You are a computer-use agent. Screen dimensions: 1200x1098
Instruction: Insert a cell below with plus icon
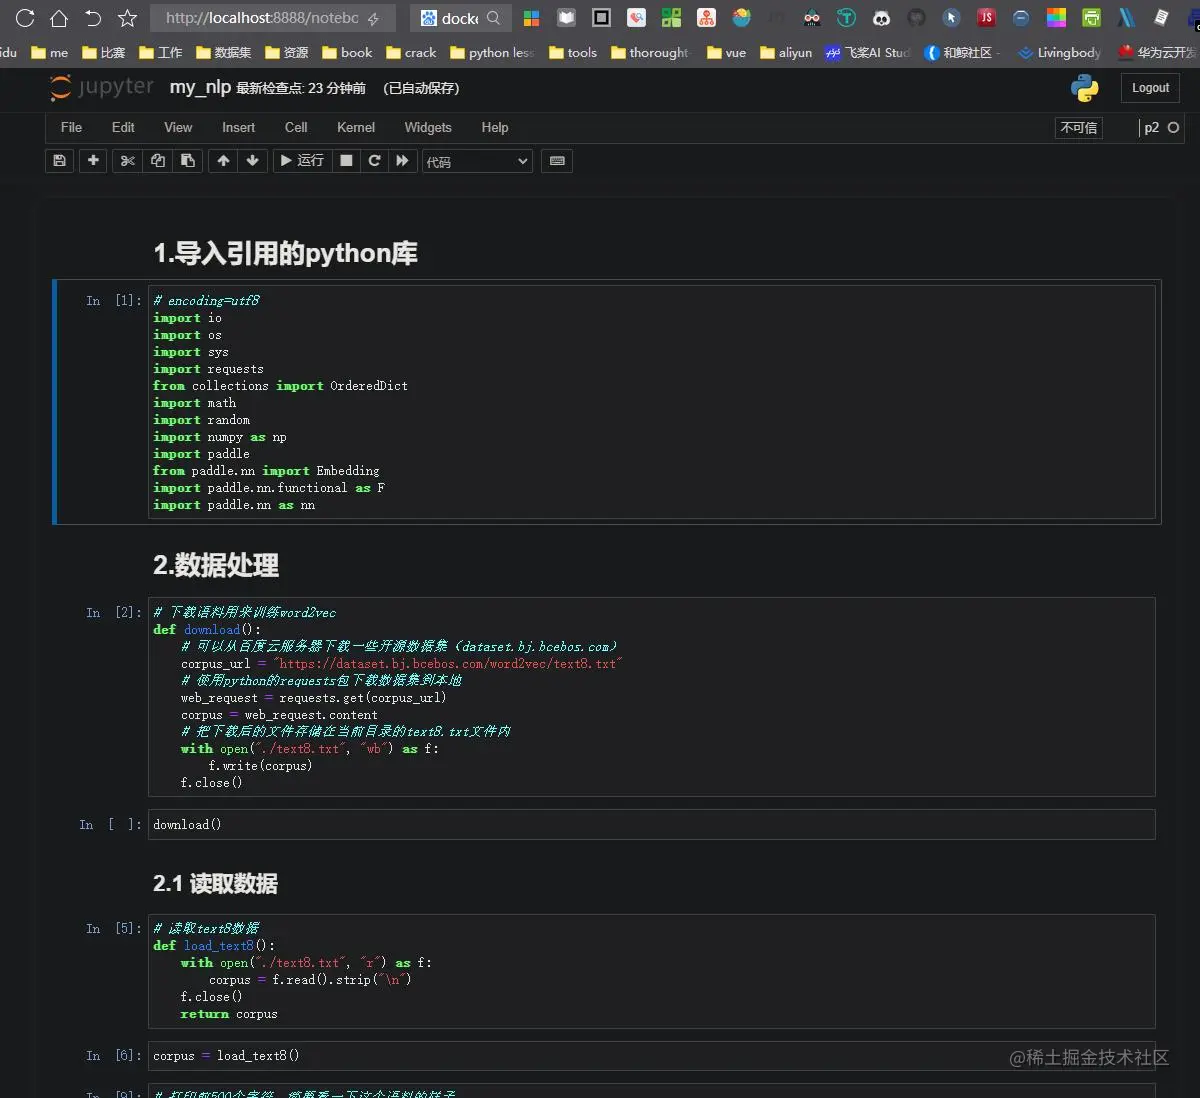pyautogui.click(x=93, y=161)
